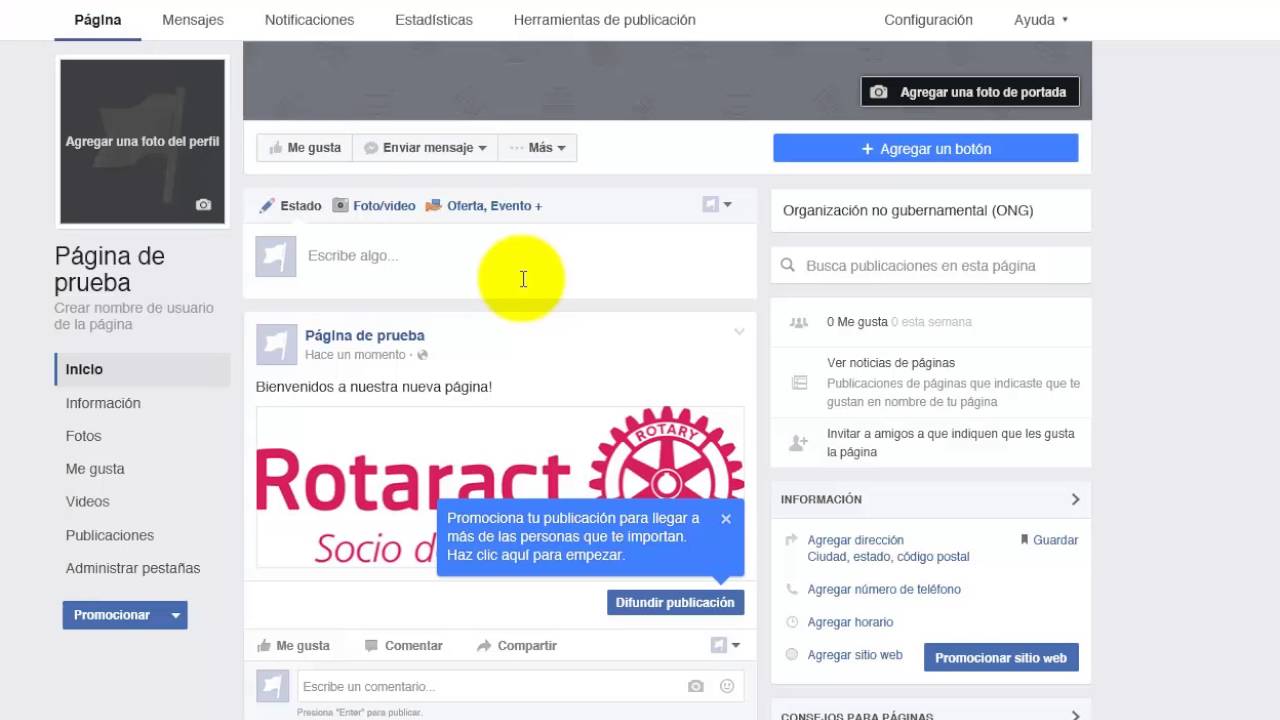
Task: Click the people icon beside 0 Me gusta
Action: point(798,322)
